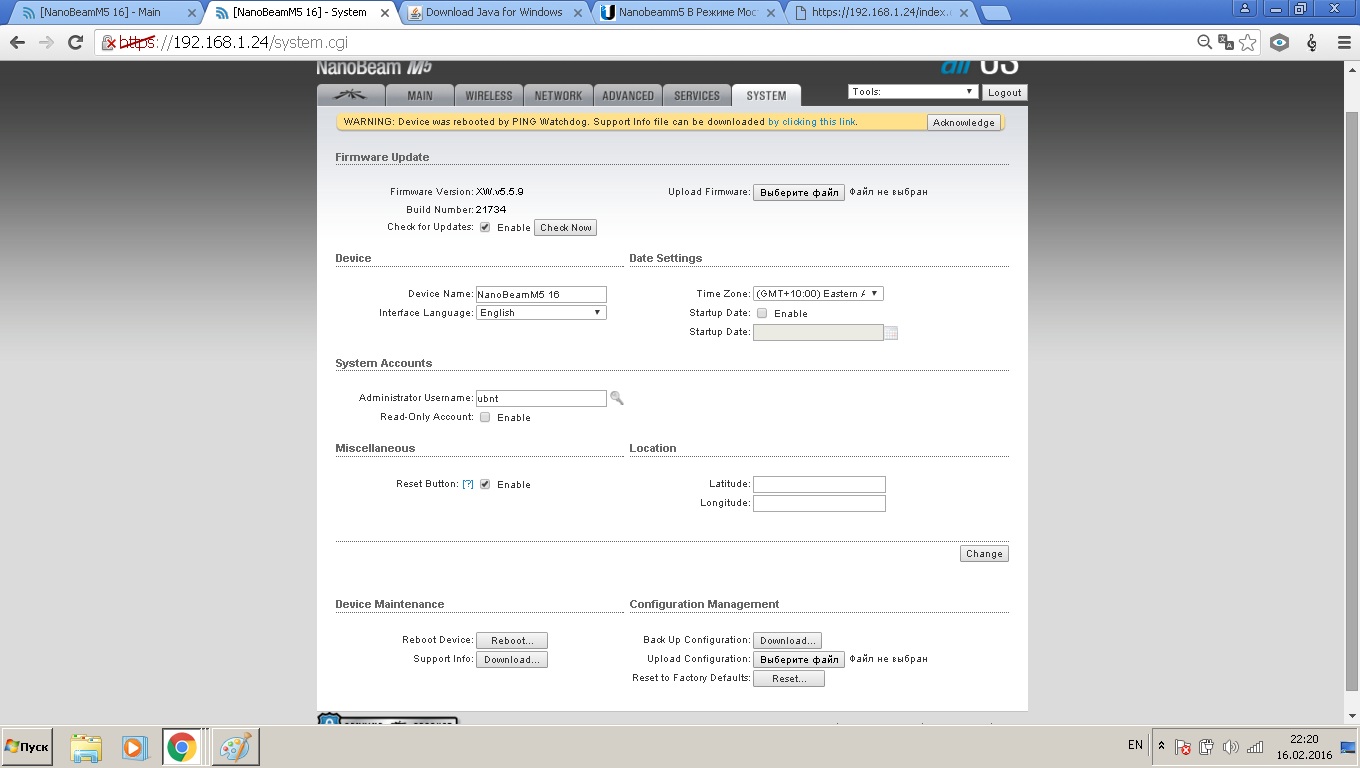Open the Пуск Start button

pyautogui.click(x=27, y=747)
